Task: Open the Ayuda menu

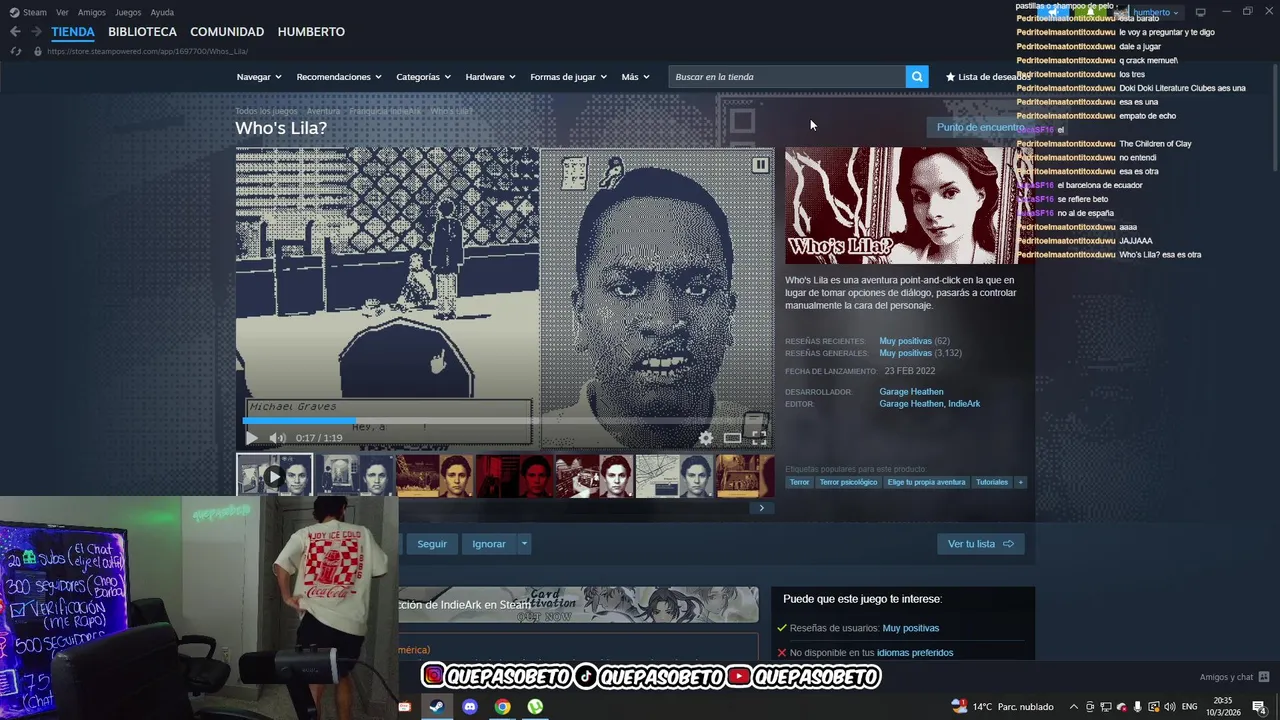Action: [x=162, y=12]
